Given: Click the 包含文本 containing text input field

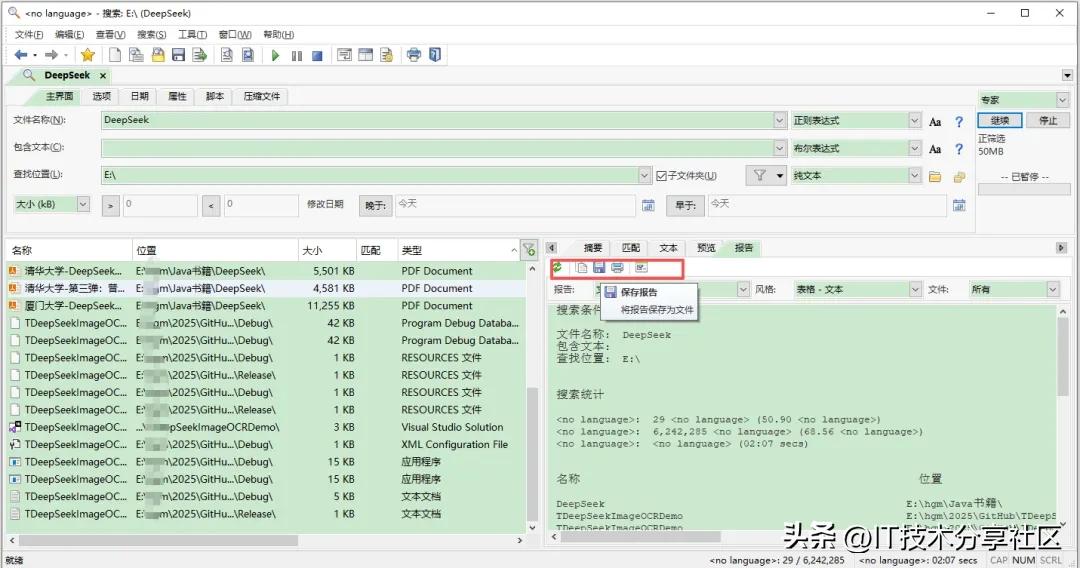Looking at the screenshot, I should pyautogui.click(x=437, y=148).
